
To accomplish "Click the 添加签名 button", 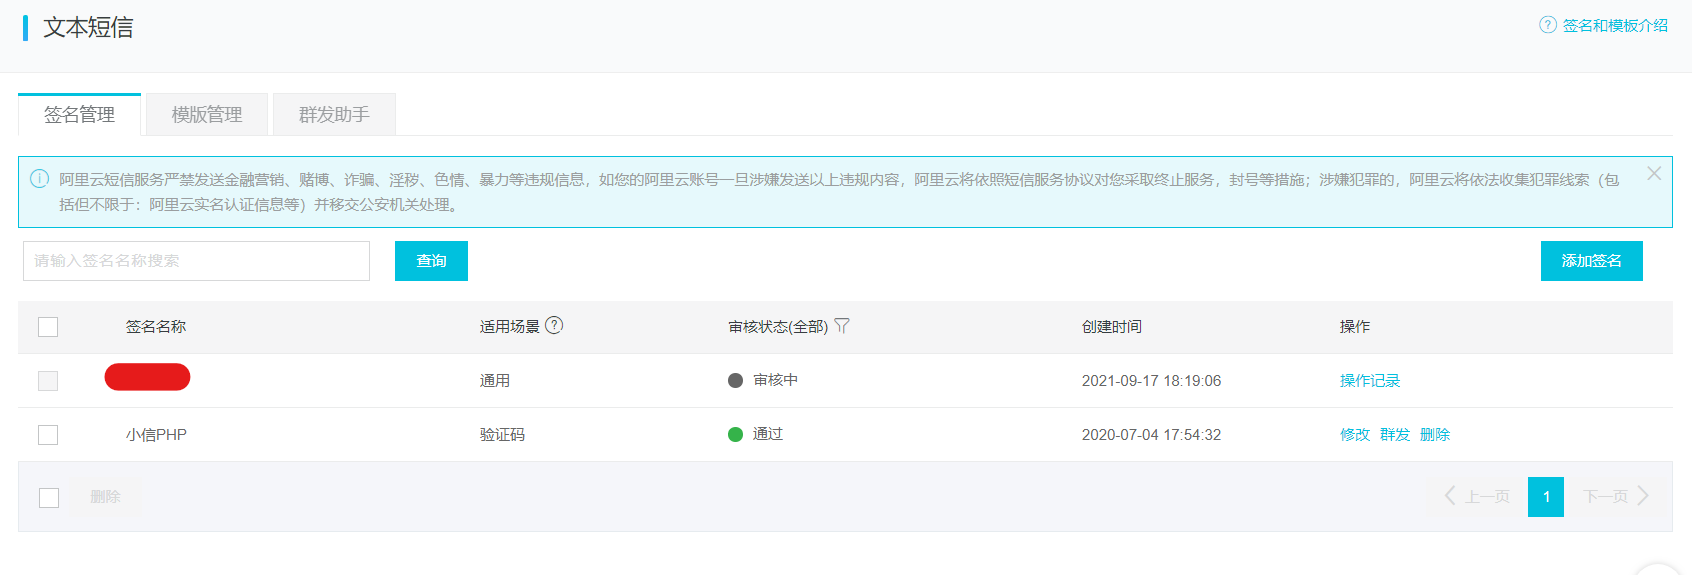I will [x=1591, y=261].
